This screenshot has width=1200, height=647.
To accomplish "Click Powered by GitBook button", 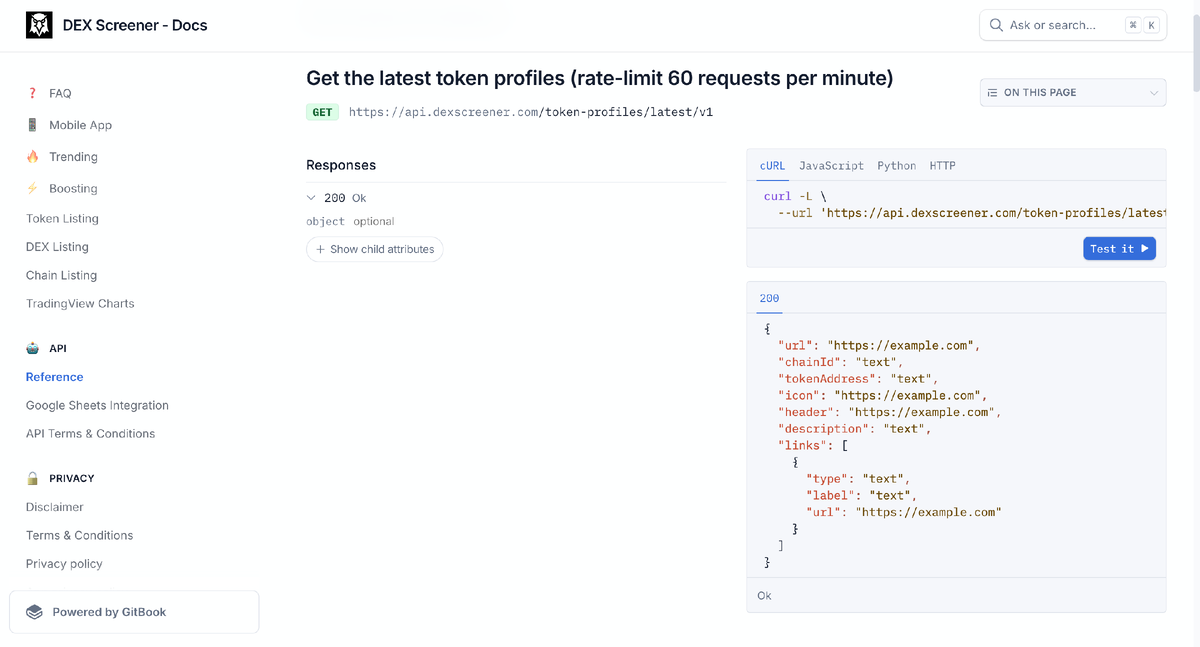I will (x=134, y=612).
